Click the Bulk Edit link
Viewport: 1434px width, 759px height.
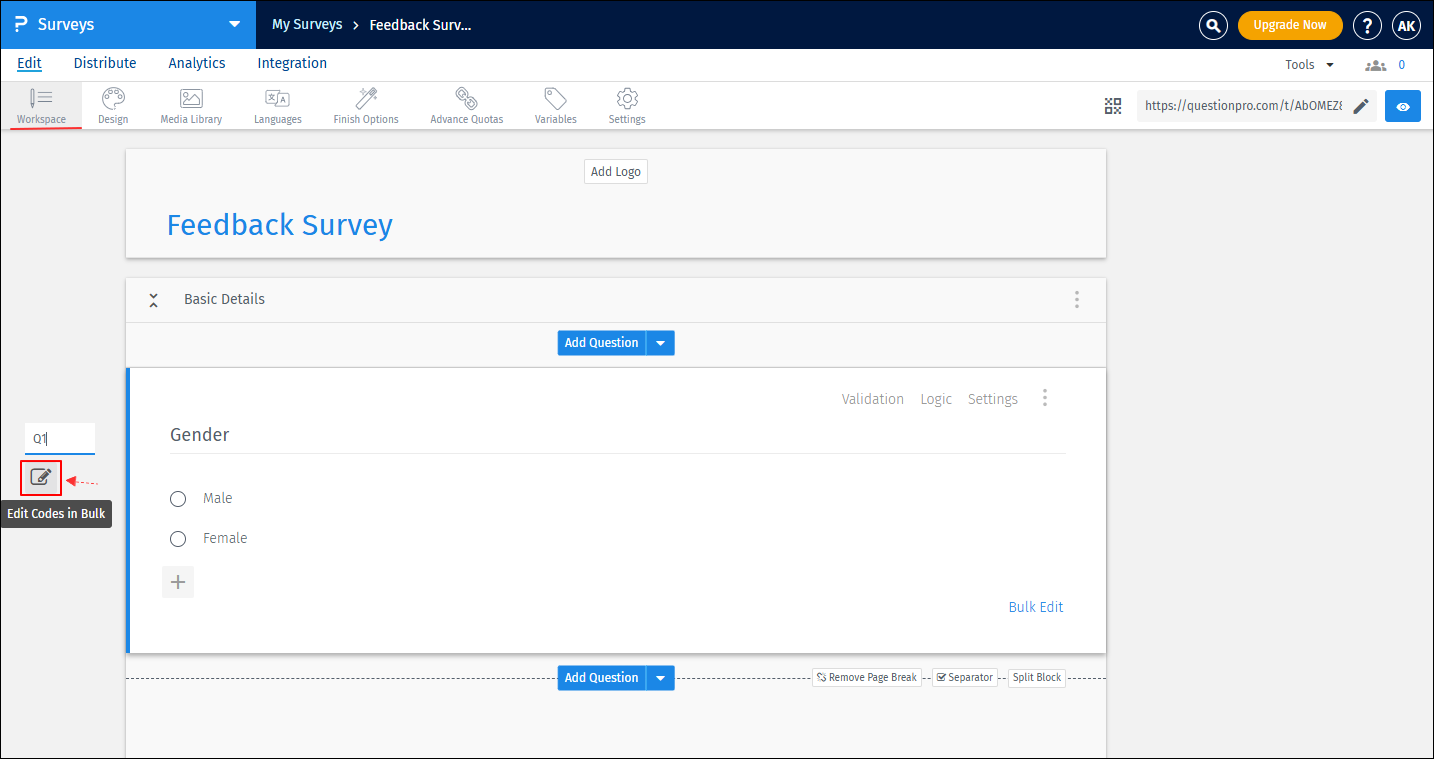click(1035, 606)
